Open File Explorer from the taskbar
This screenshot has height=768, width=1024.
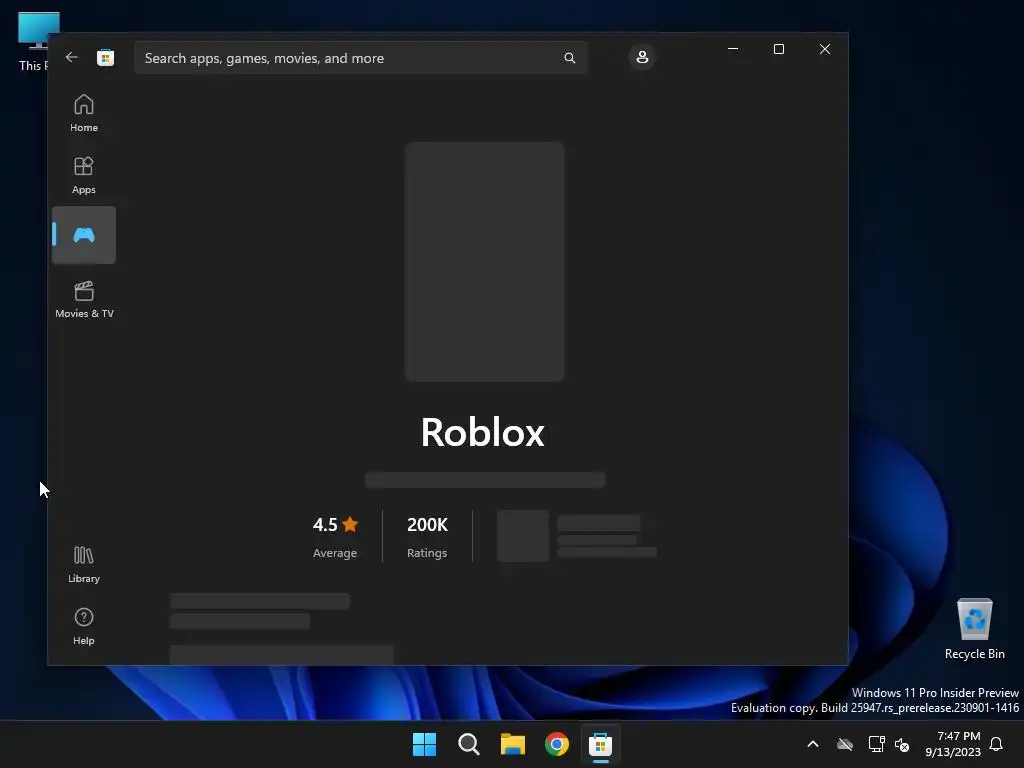(513, 744)
